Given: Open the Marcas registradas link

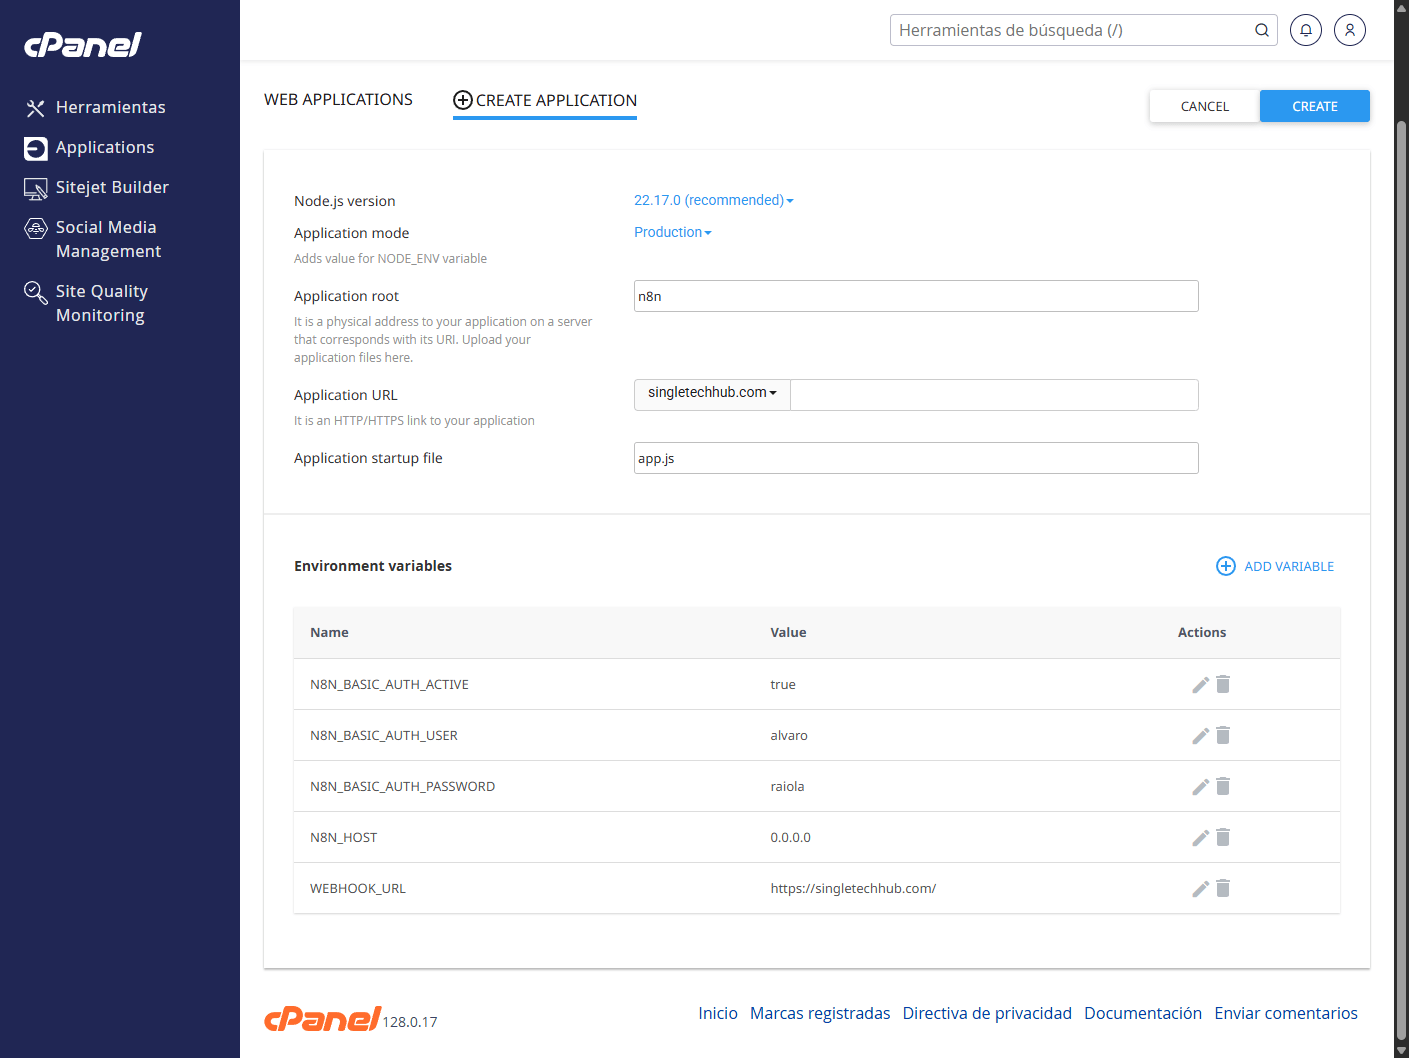Looking at the screenshot, I should pyautogui.click(x=820, y=1013).
